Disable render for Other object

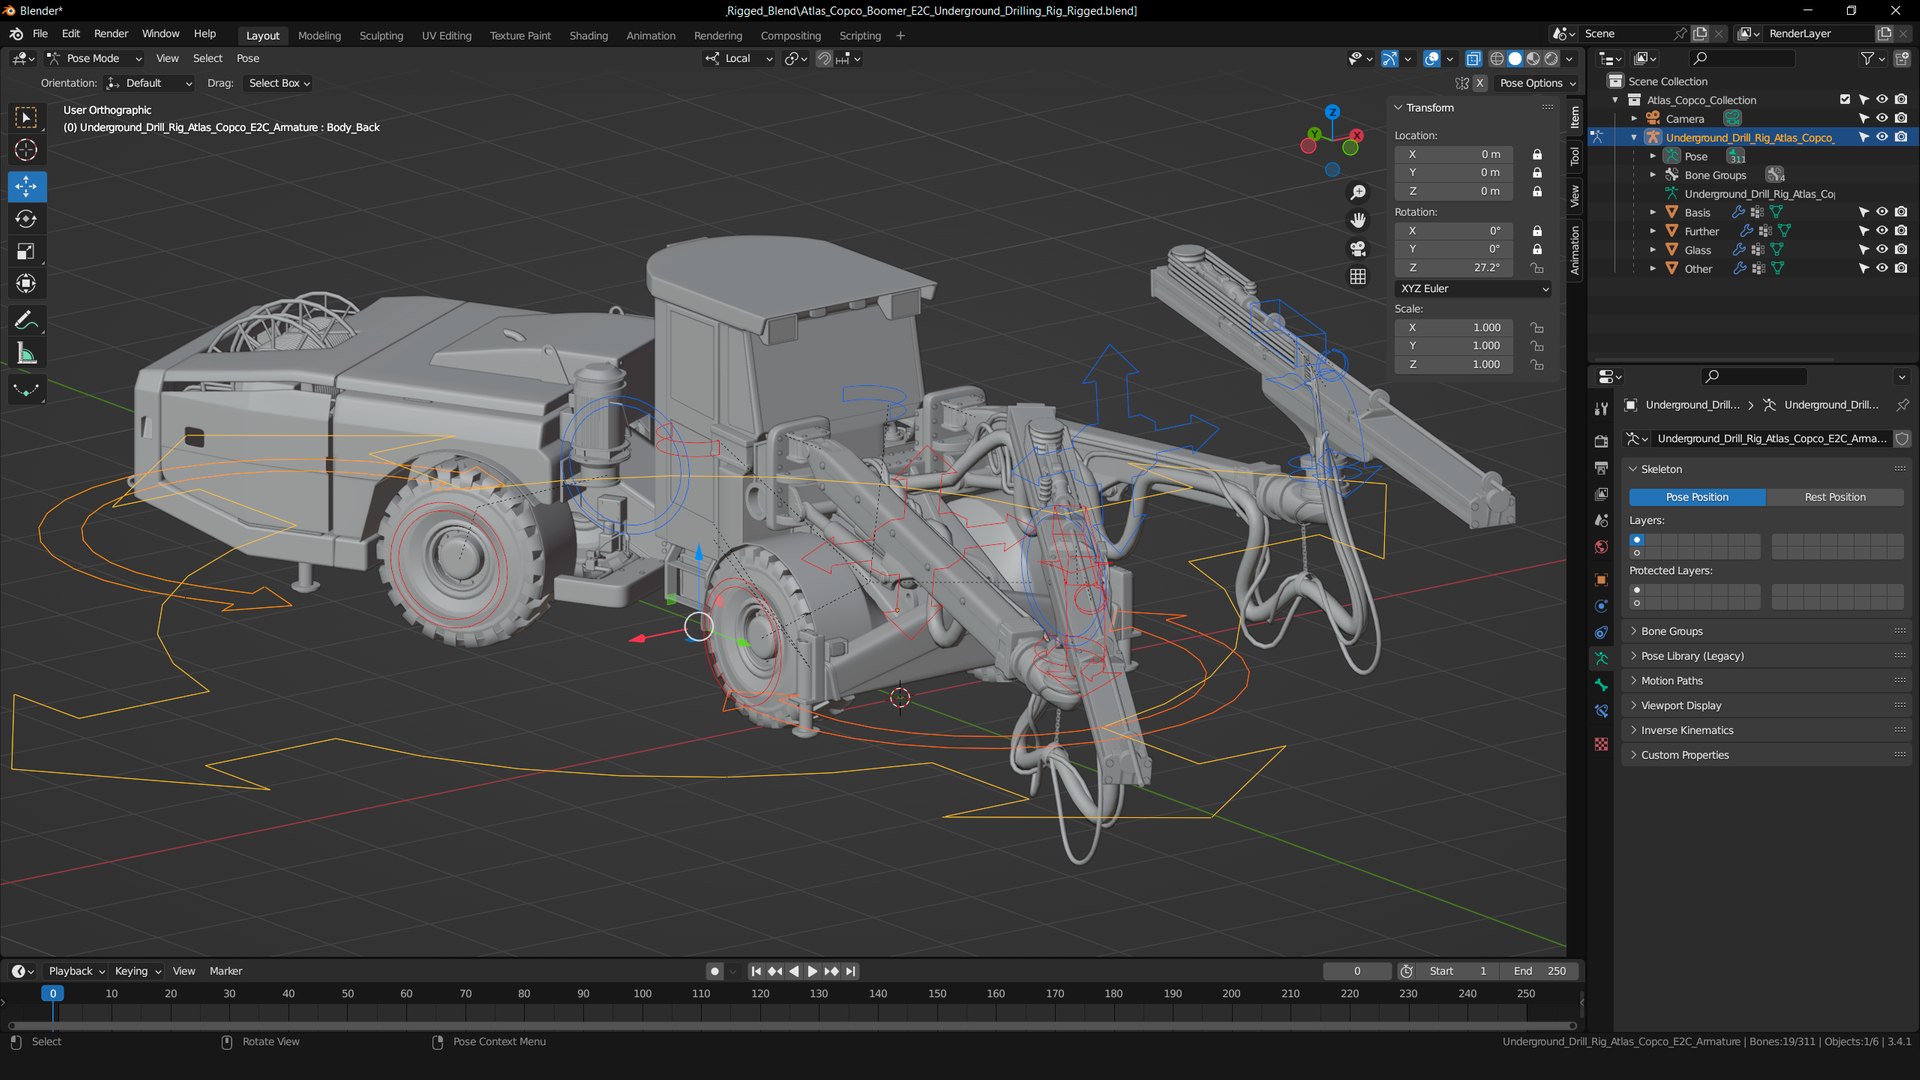(1901, 269)
